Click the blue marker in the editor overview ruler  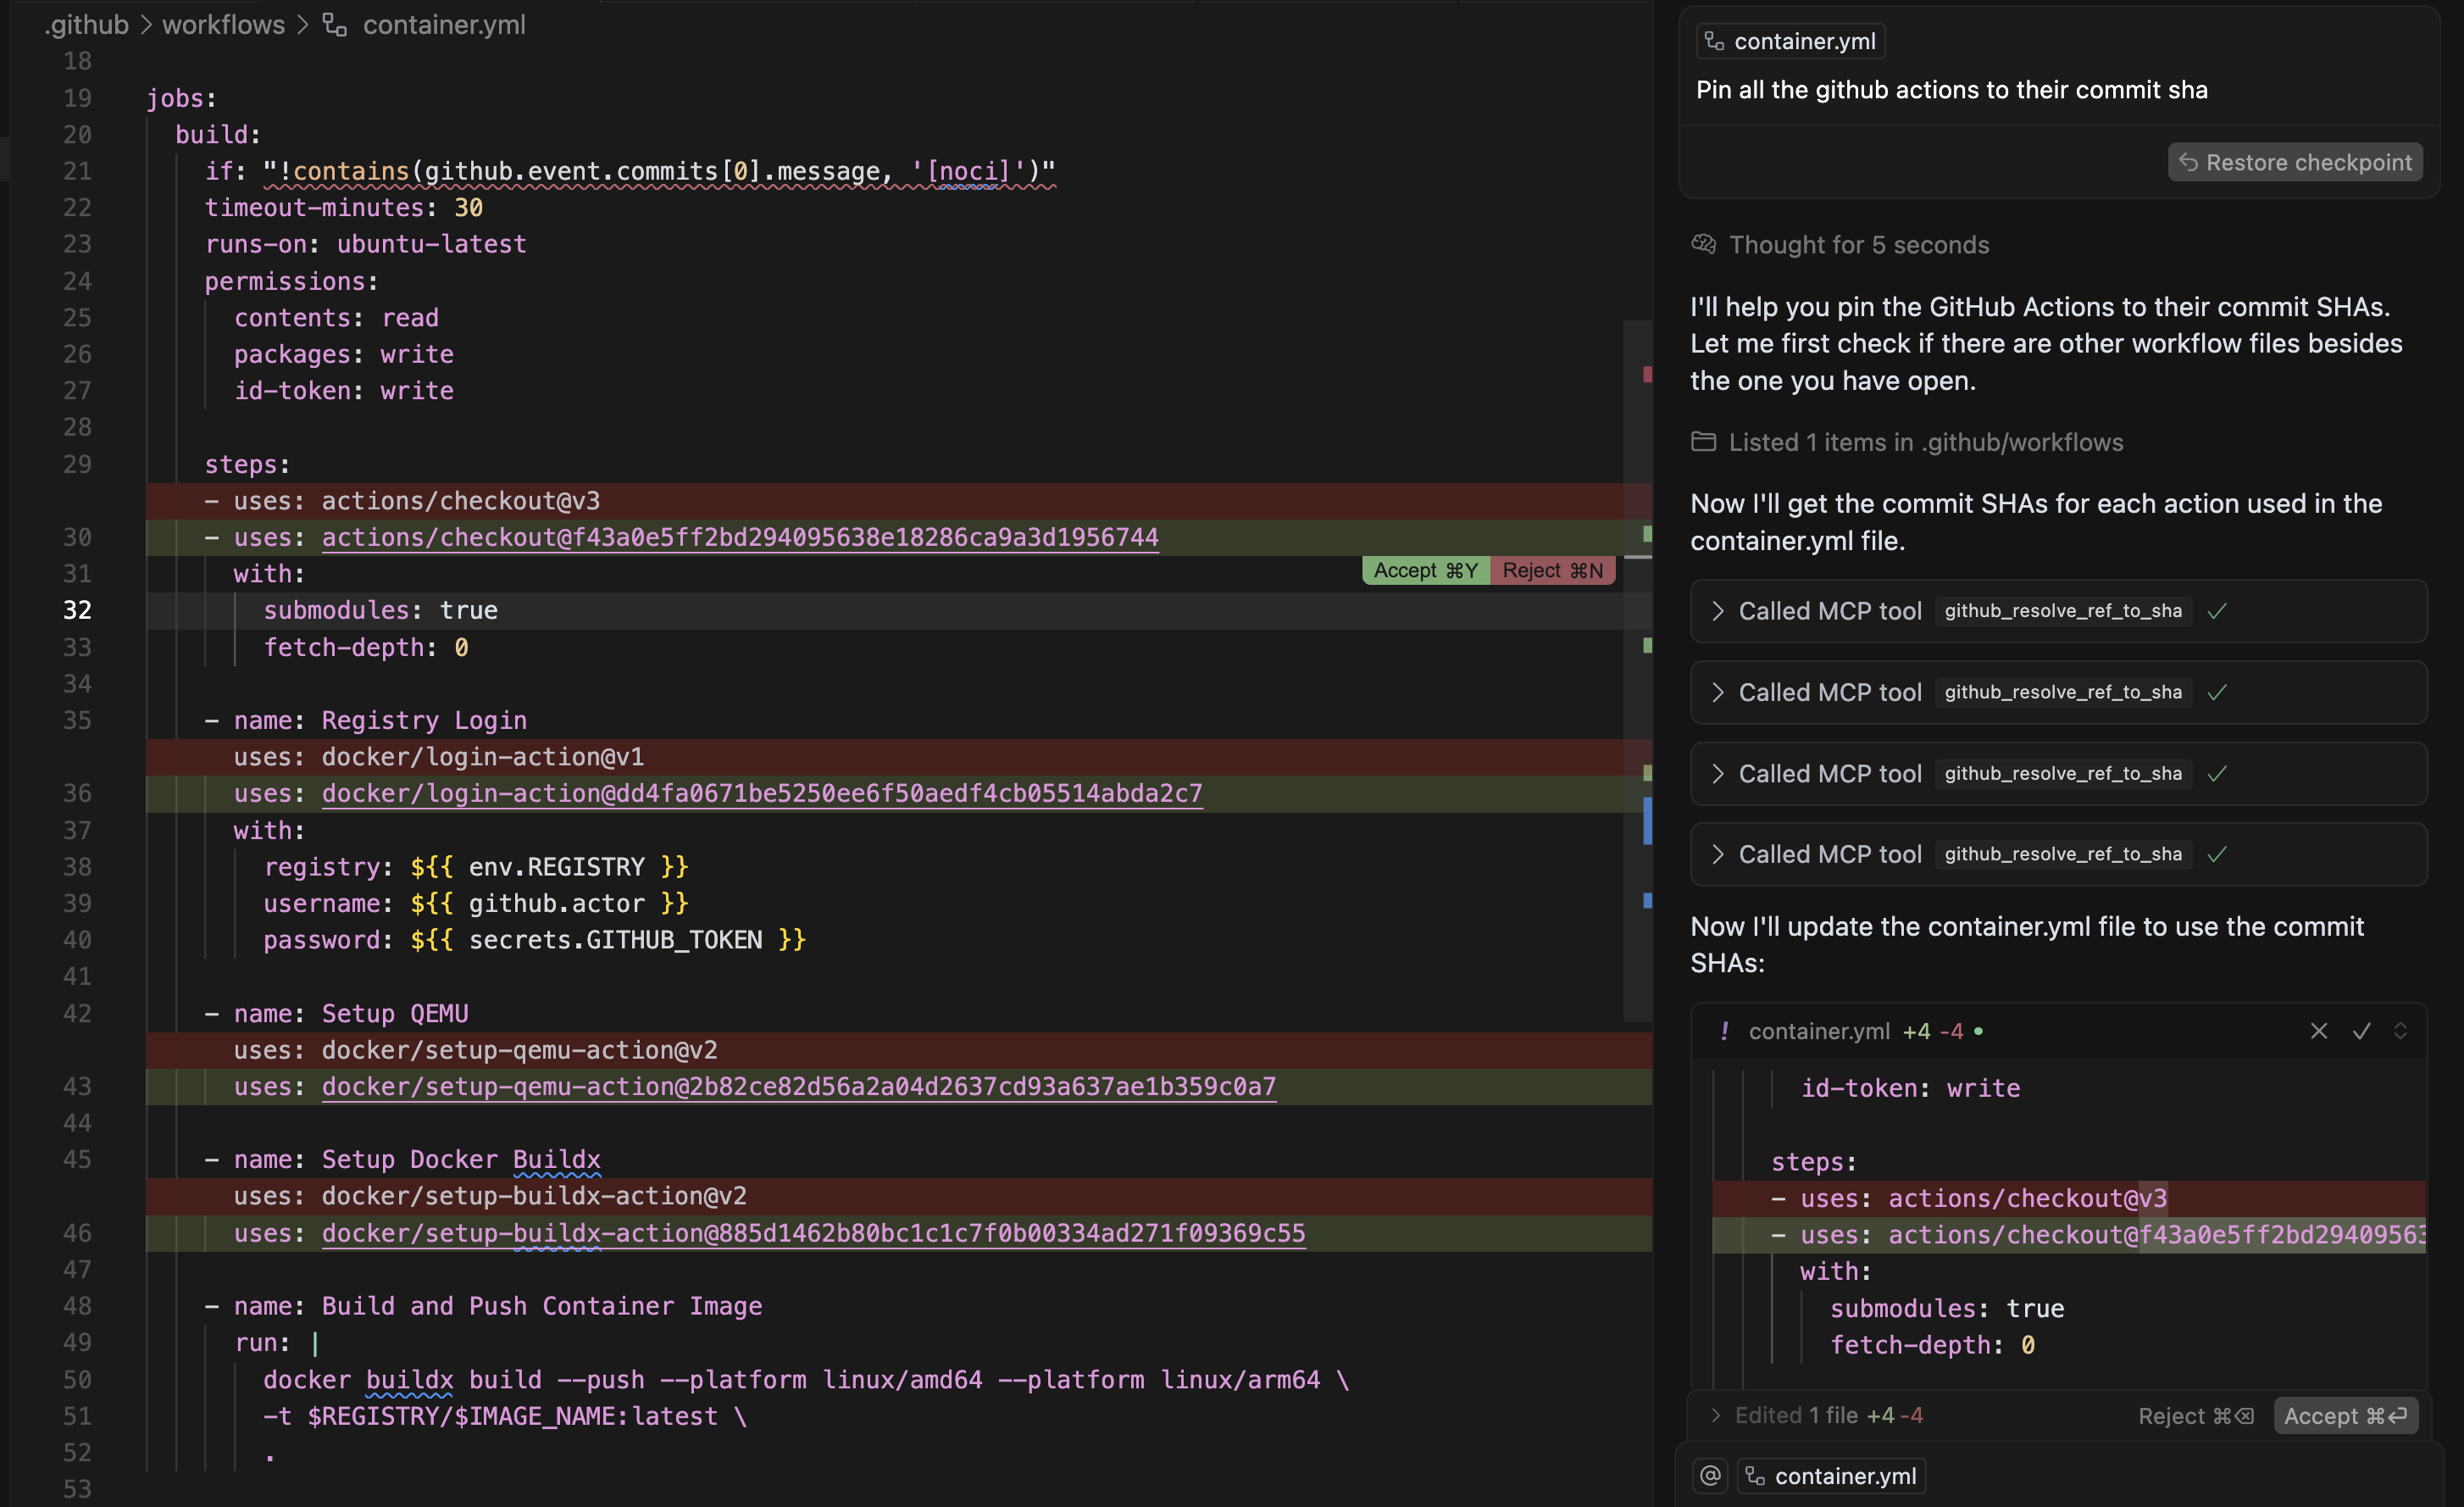point(1647,820)
